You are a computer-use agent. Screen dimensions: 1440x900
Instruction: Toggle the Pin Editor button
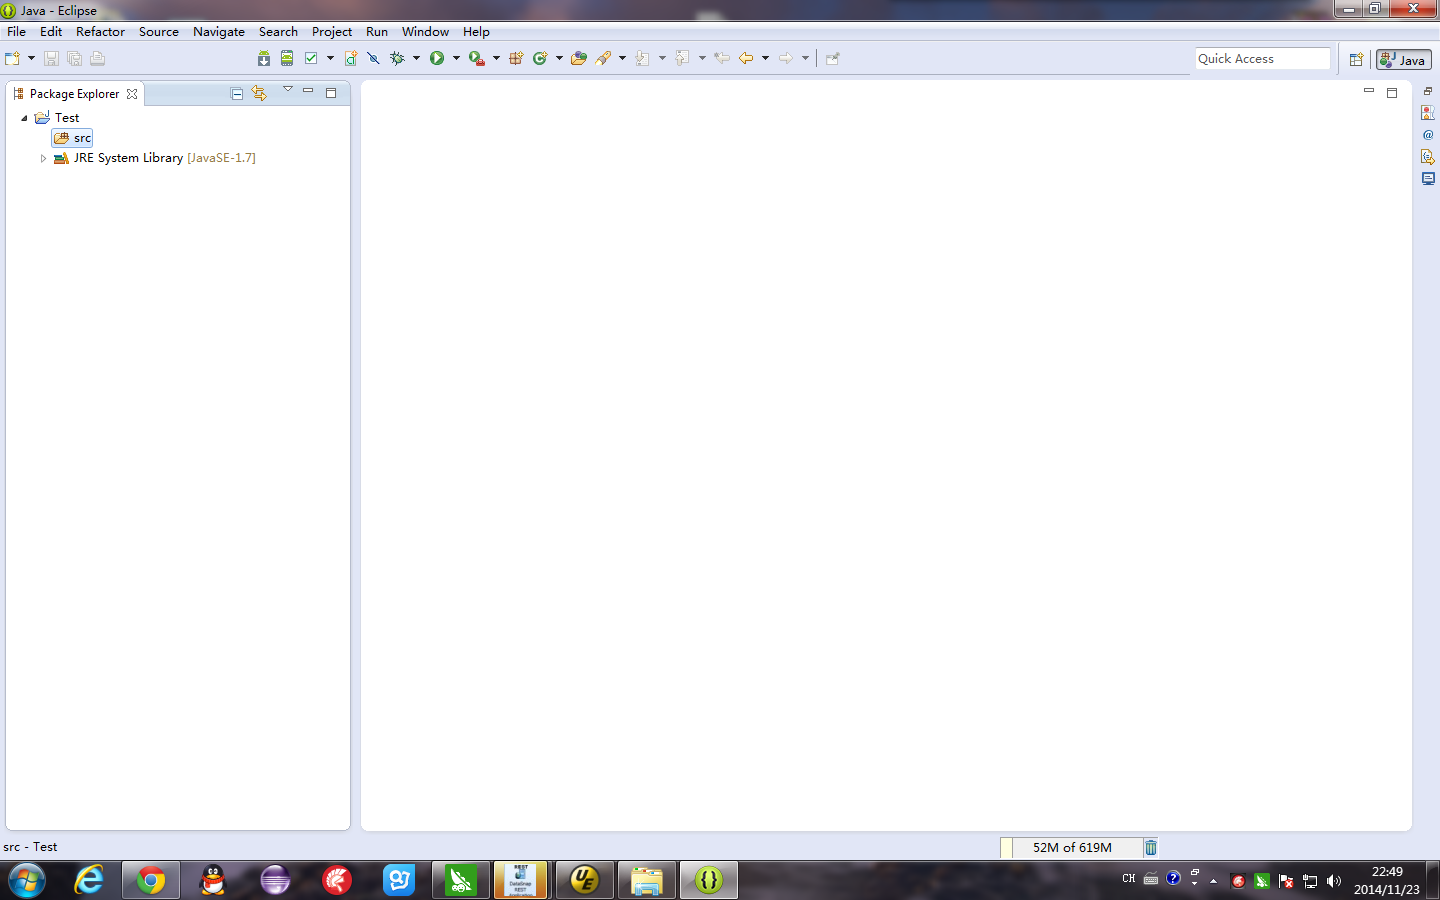pyautogui.click(x=833, y=58)
